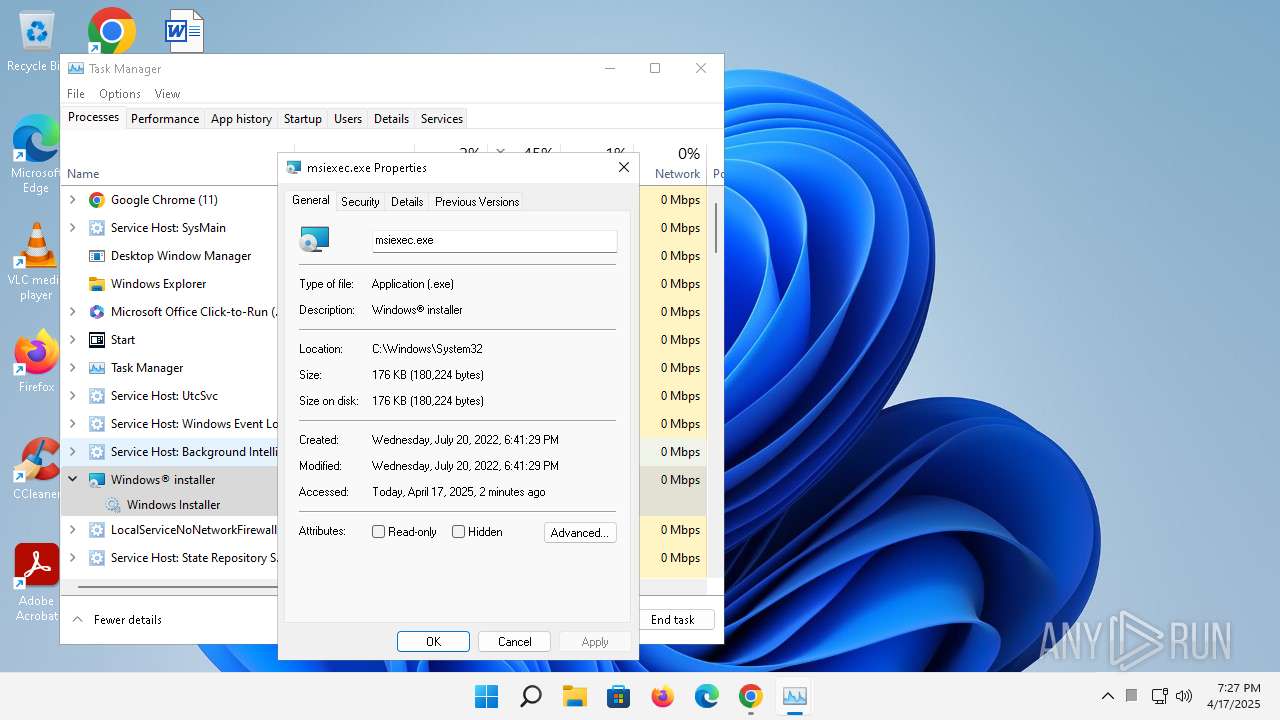Open the VLC media player desktop shortcut
Image resolution: width=1280 pixels, height=720 pixels.
pos(36,262)
